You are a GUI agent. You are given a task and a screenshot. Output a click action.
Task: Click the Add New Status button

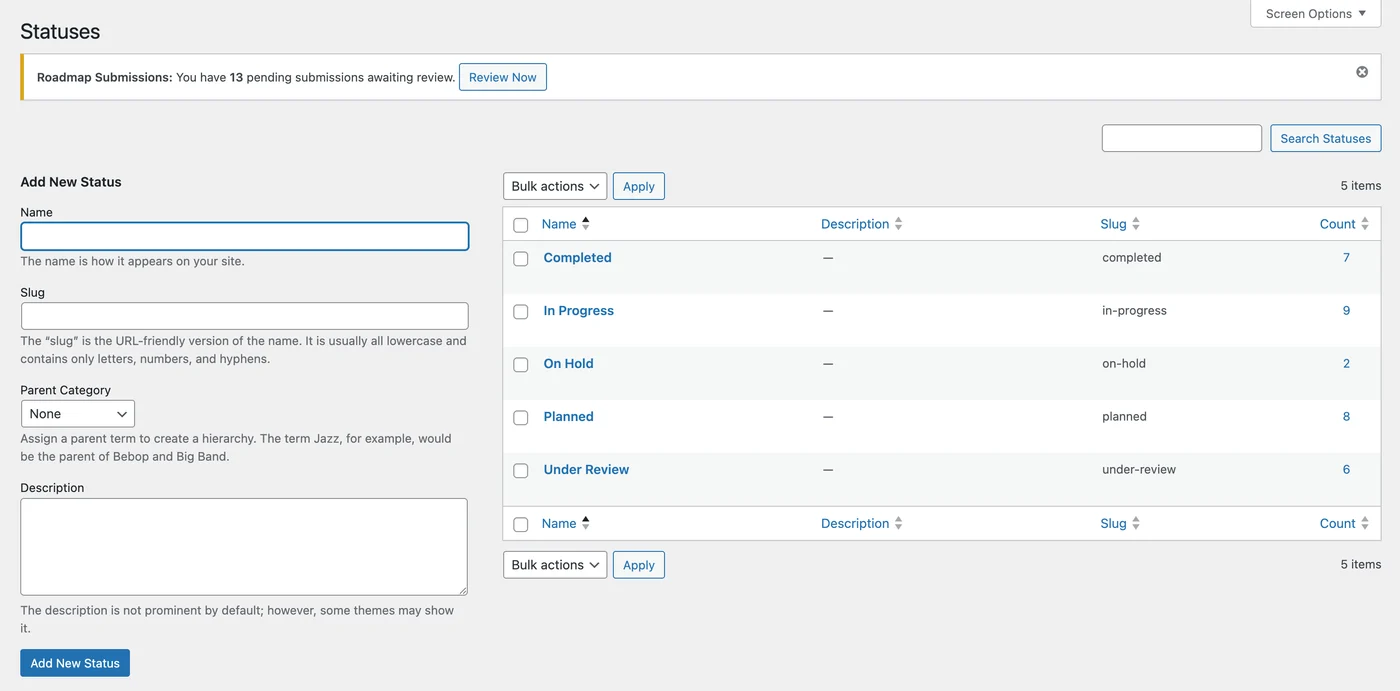pos(75,663)
